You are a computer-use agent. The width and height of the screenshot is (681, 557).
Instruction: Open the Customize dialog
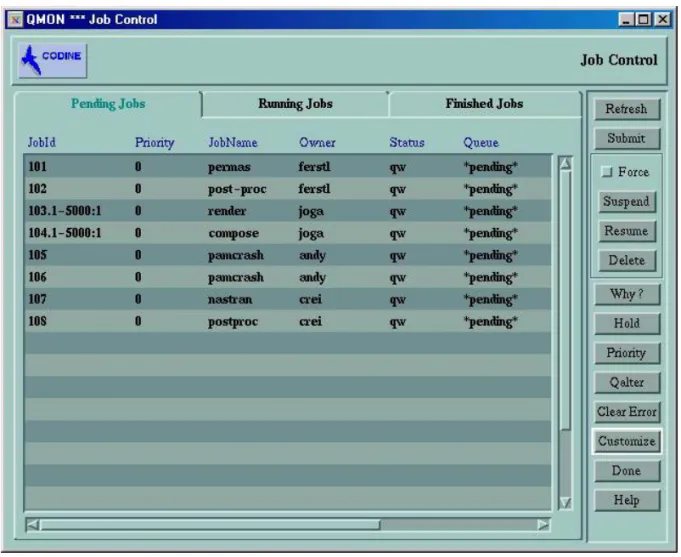tap(627, 441)
